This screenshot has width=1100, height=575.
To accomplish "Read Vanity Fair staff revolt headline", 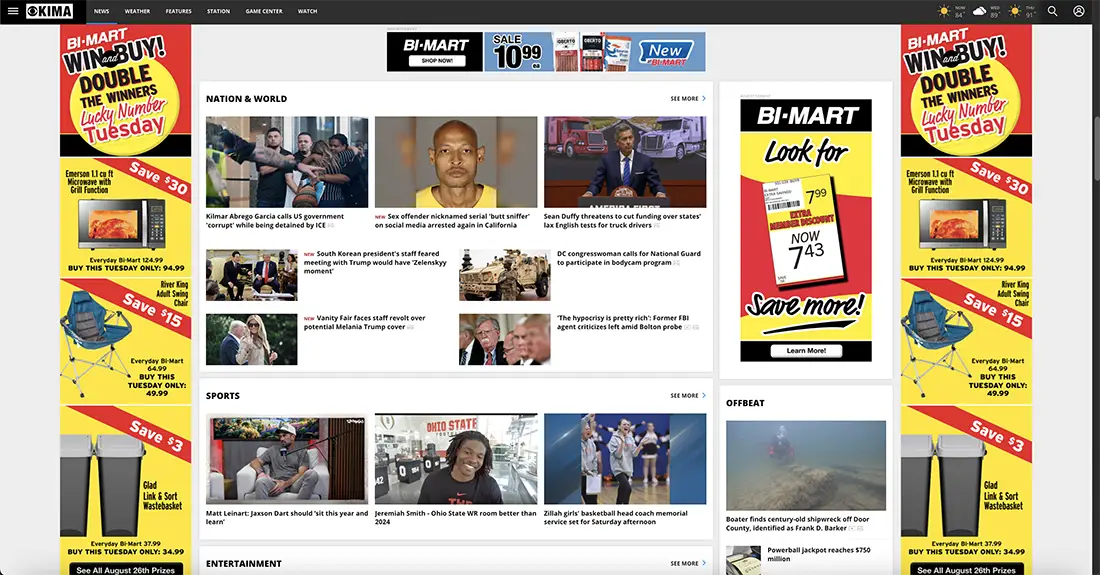I will click(365, 323).
